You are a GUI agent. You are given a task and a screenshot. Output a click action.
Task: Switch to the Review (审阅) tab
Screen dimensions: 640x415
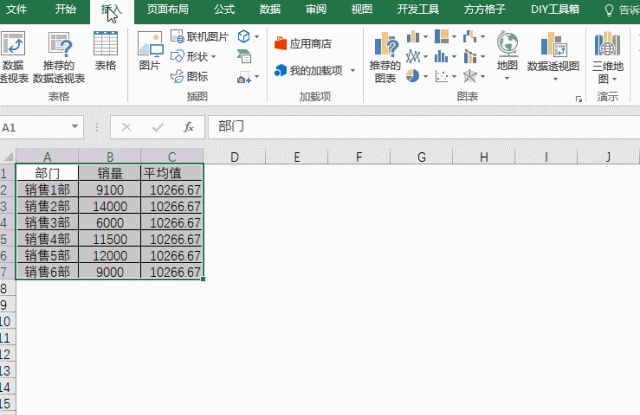pyautogui.click(x=316, y=9)
